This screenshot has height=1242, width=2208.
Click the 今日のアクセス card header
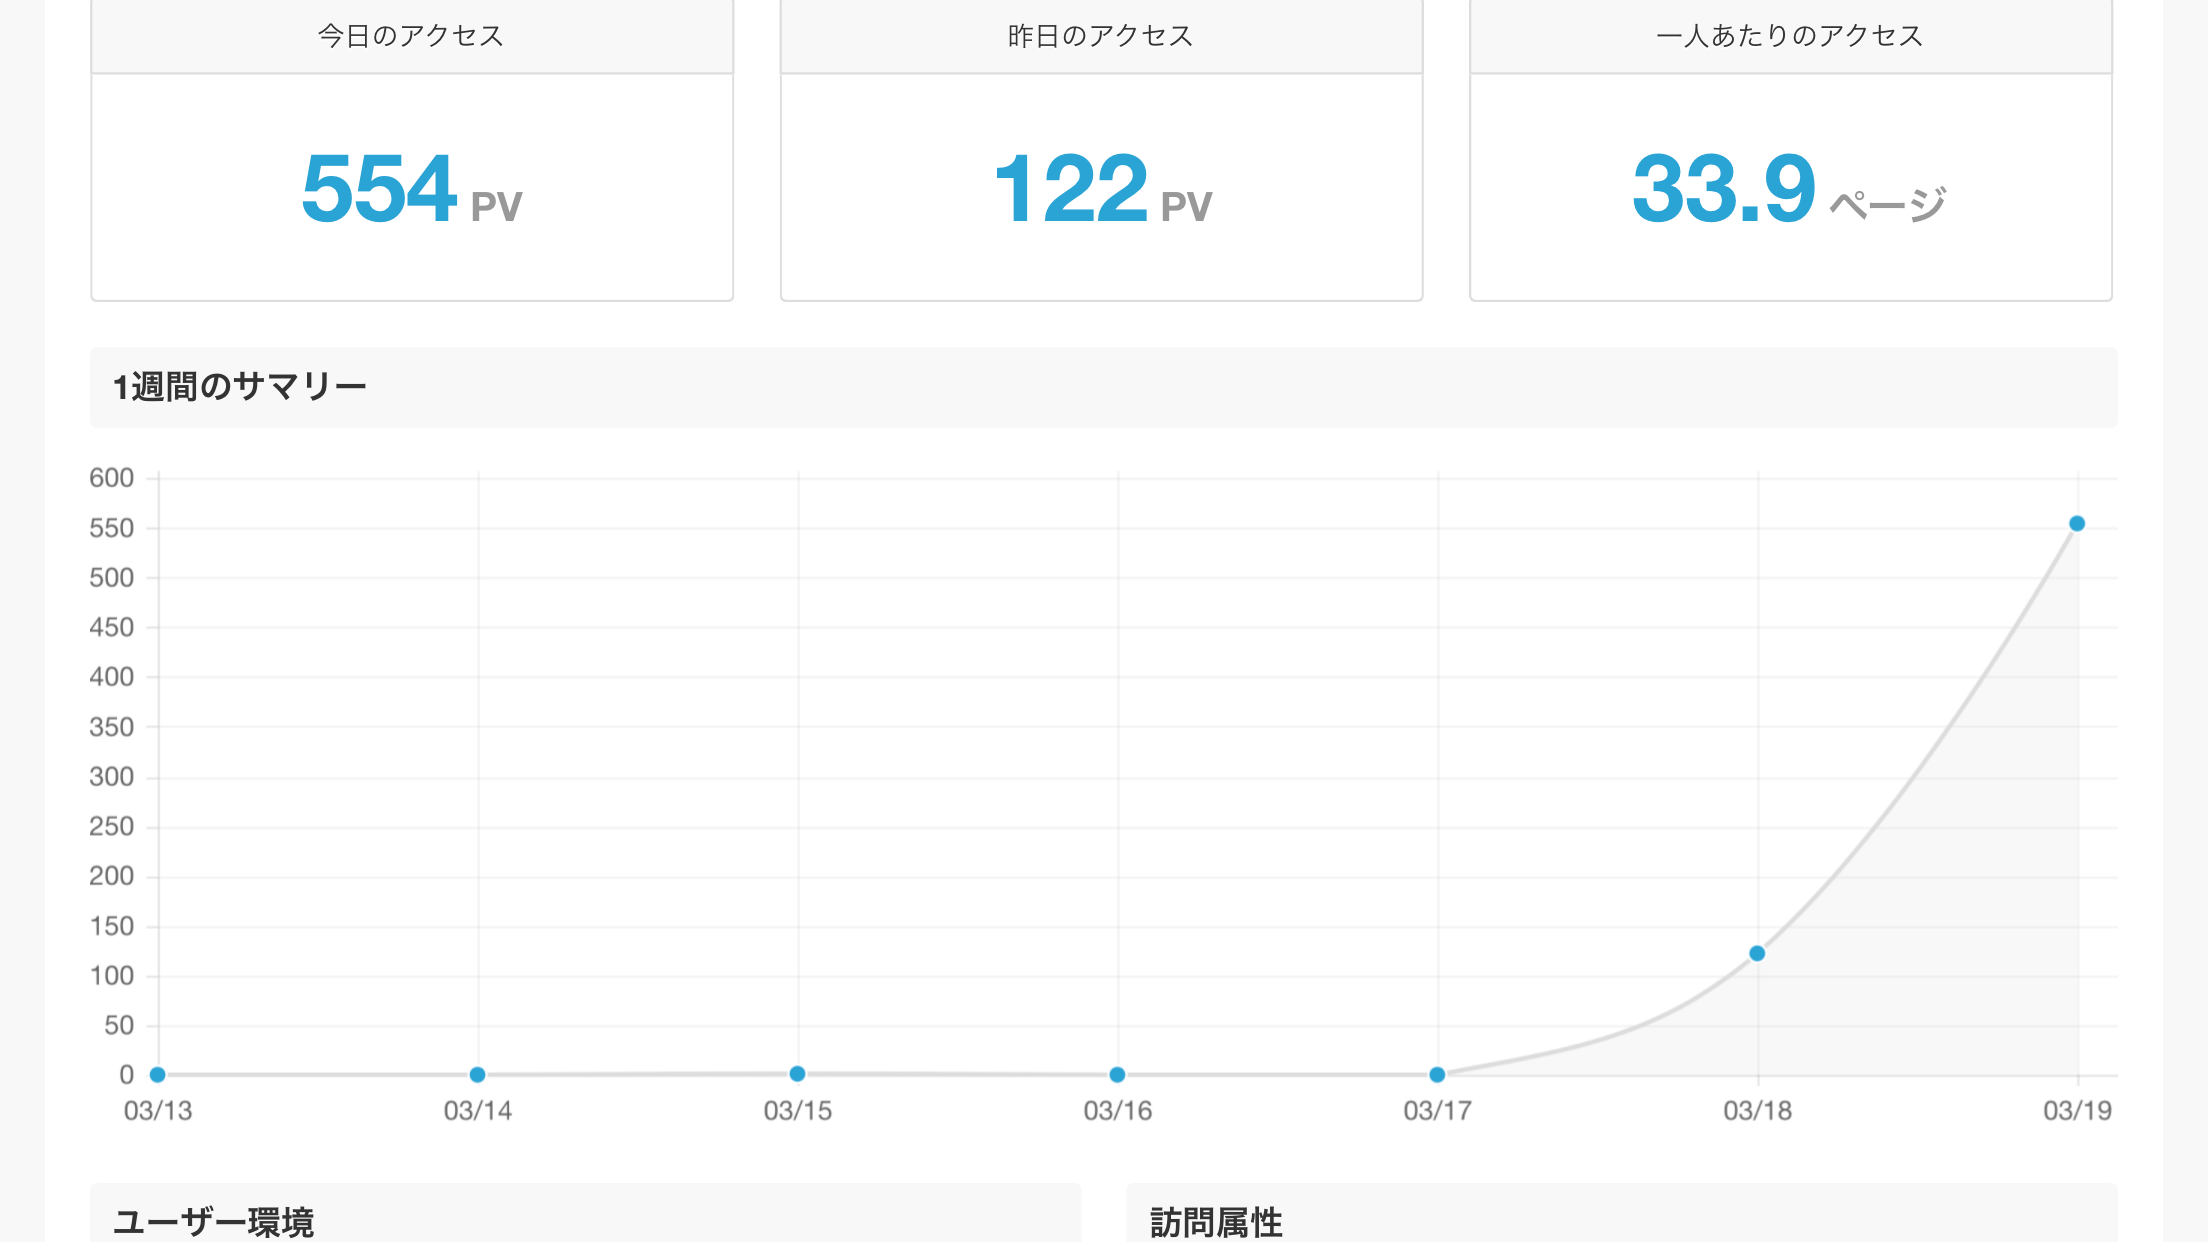411,36
